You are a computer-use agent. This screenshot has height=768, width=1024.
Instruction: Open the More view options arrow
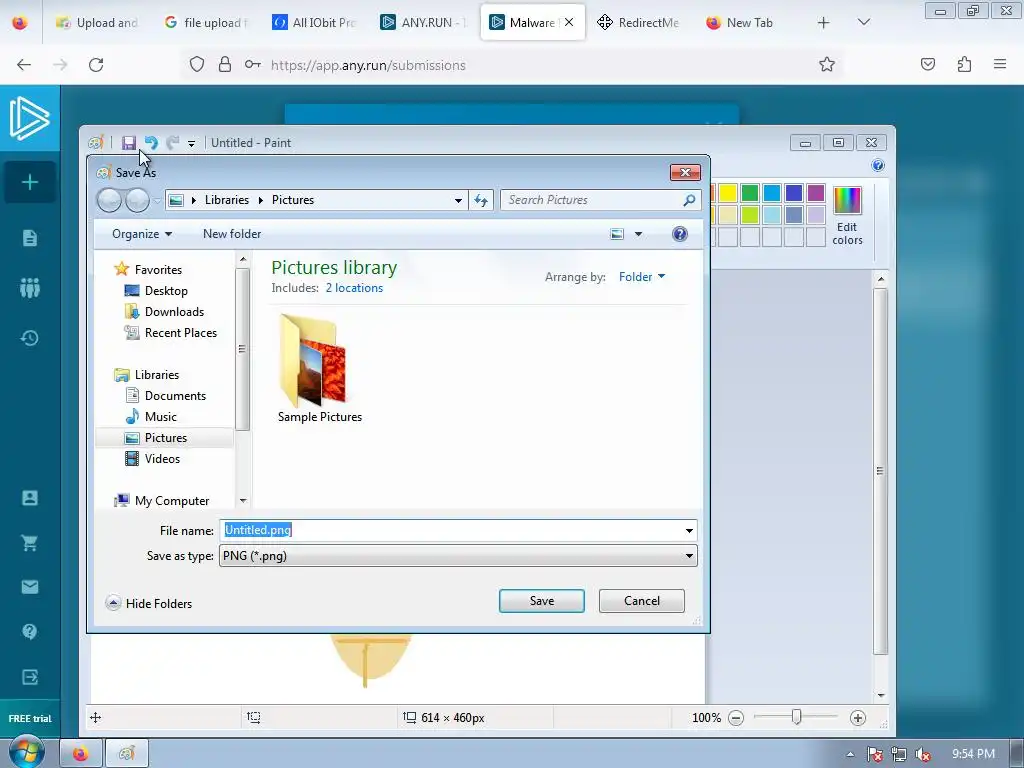639,234
